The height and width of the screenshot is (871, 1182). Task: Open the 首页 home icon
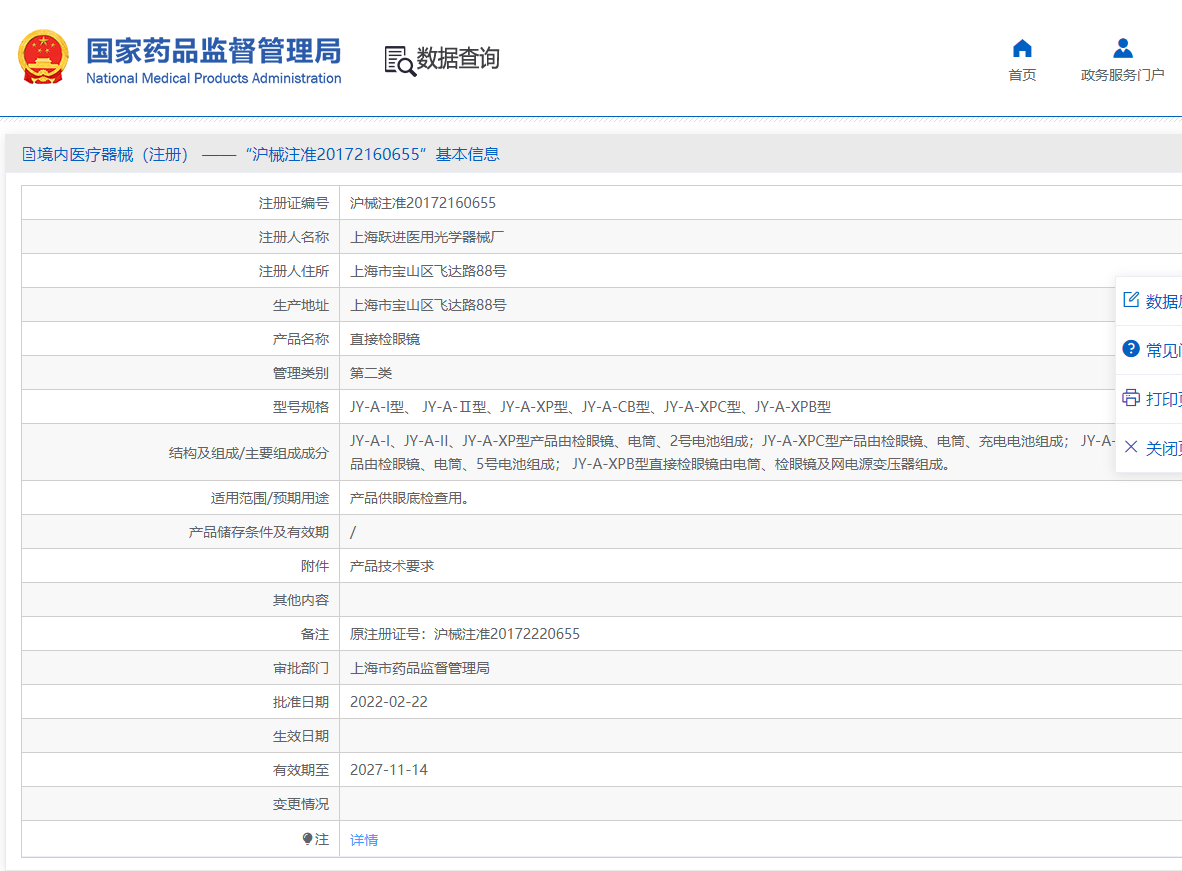pos(1022,48)
